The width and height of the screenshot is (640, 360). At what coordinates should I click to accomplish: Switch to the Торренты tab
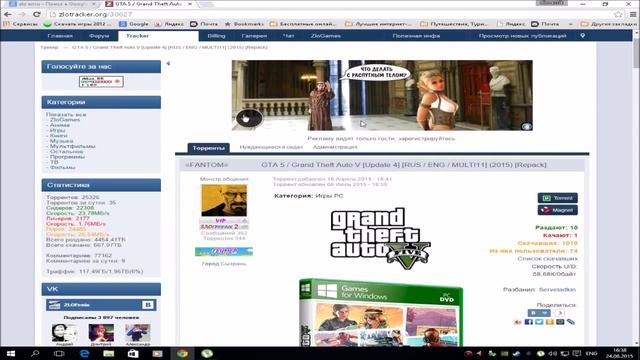click(209, 148)
